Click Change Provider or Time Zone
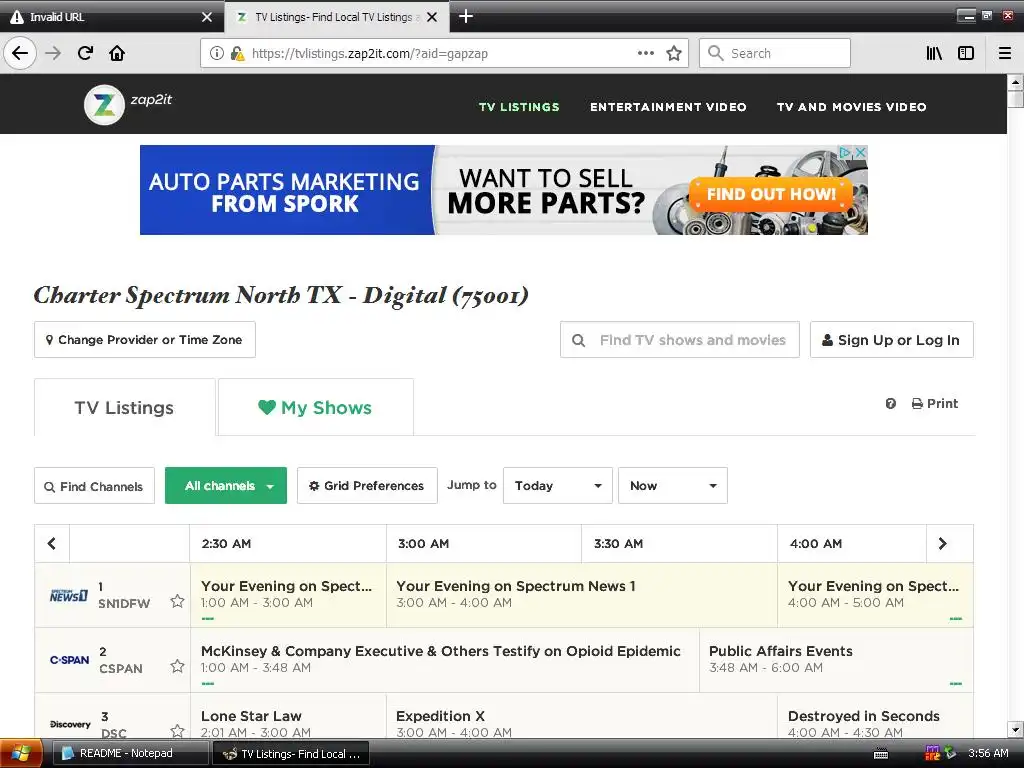 (145, 340)
